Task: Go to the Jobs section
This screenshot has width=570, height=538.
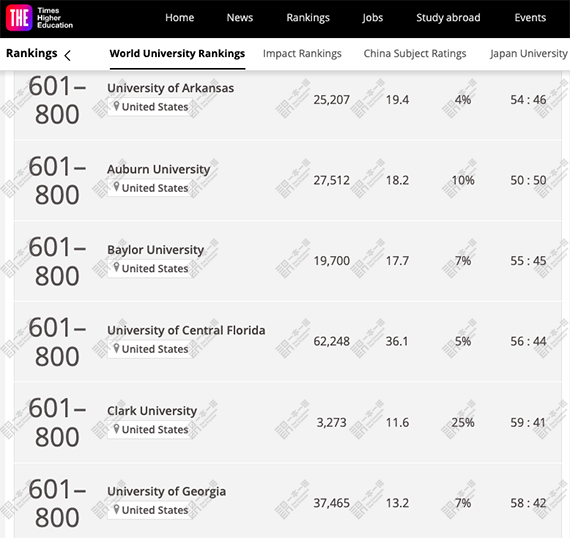Action: coord(373,18)
